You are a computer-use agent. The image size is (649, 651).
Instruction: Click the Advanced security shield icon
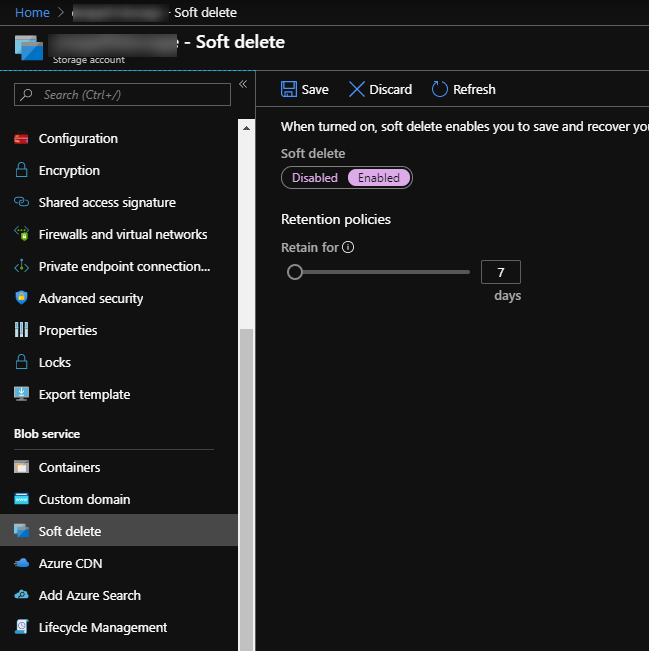pos(22,299)
